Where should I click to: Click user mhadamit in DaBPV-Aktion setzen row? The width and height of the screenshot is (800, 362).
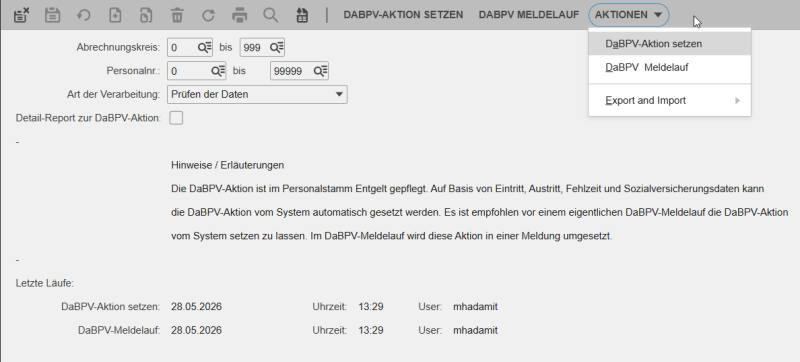click(475, 306)
